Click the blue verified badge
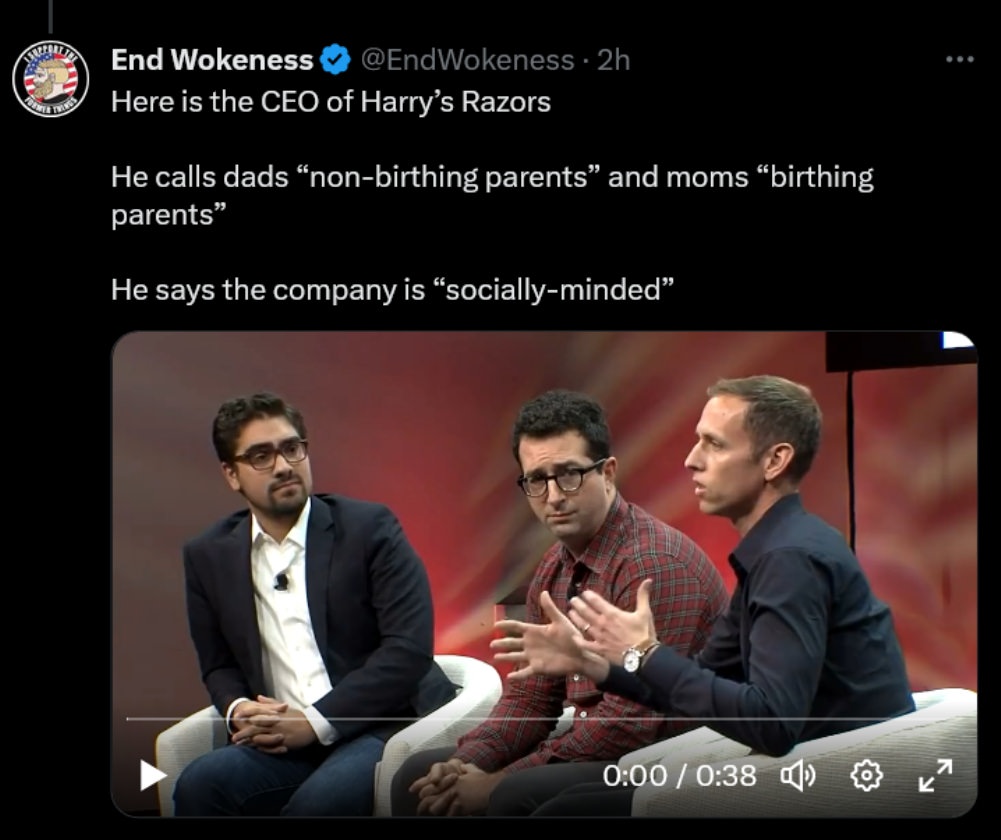Screen dimensions: 1001x840 (x=335, y=61)
